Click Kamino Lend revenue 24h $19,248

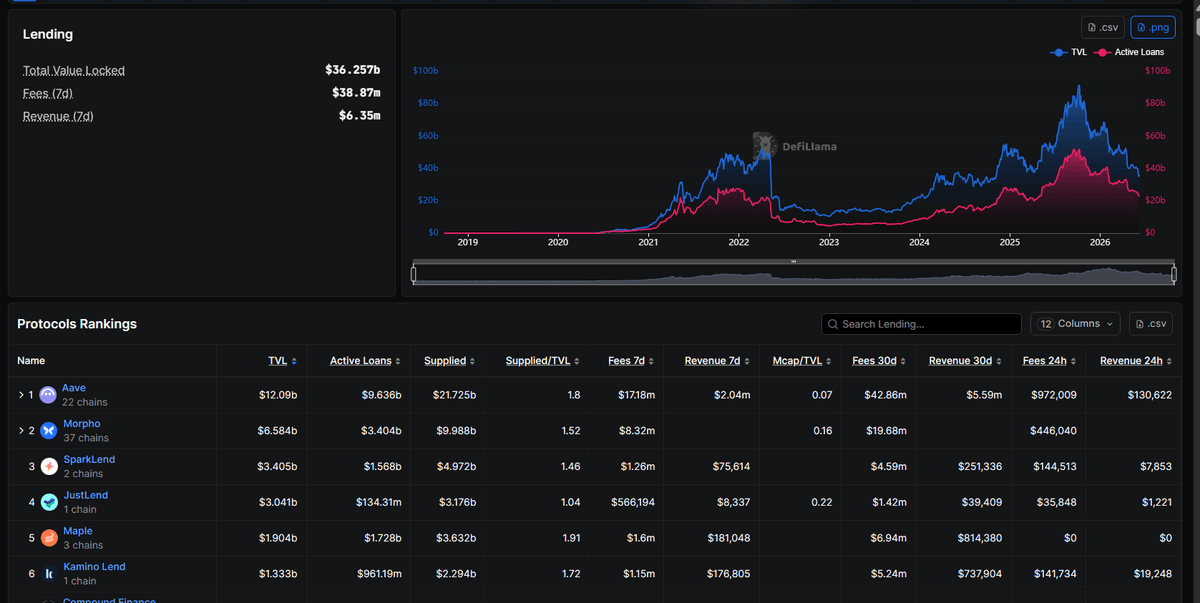click(x=1151, y=574)
